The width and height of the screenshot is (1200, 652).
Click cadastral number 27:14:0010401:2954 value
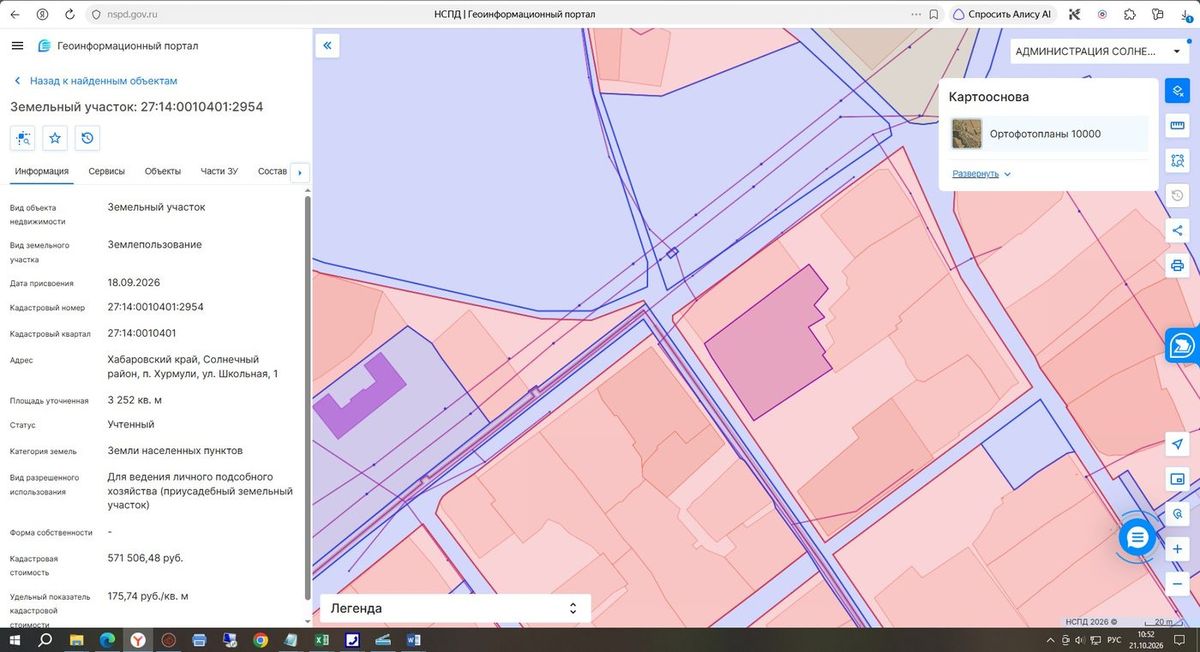(x=155, y=307)
